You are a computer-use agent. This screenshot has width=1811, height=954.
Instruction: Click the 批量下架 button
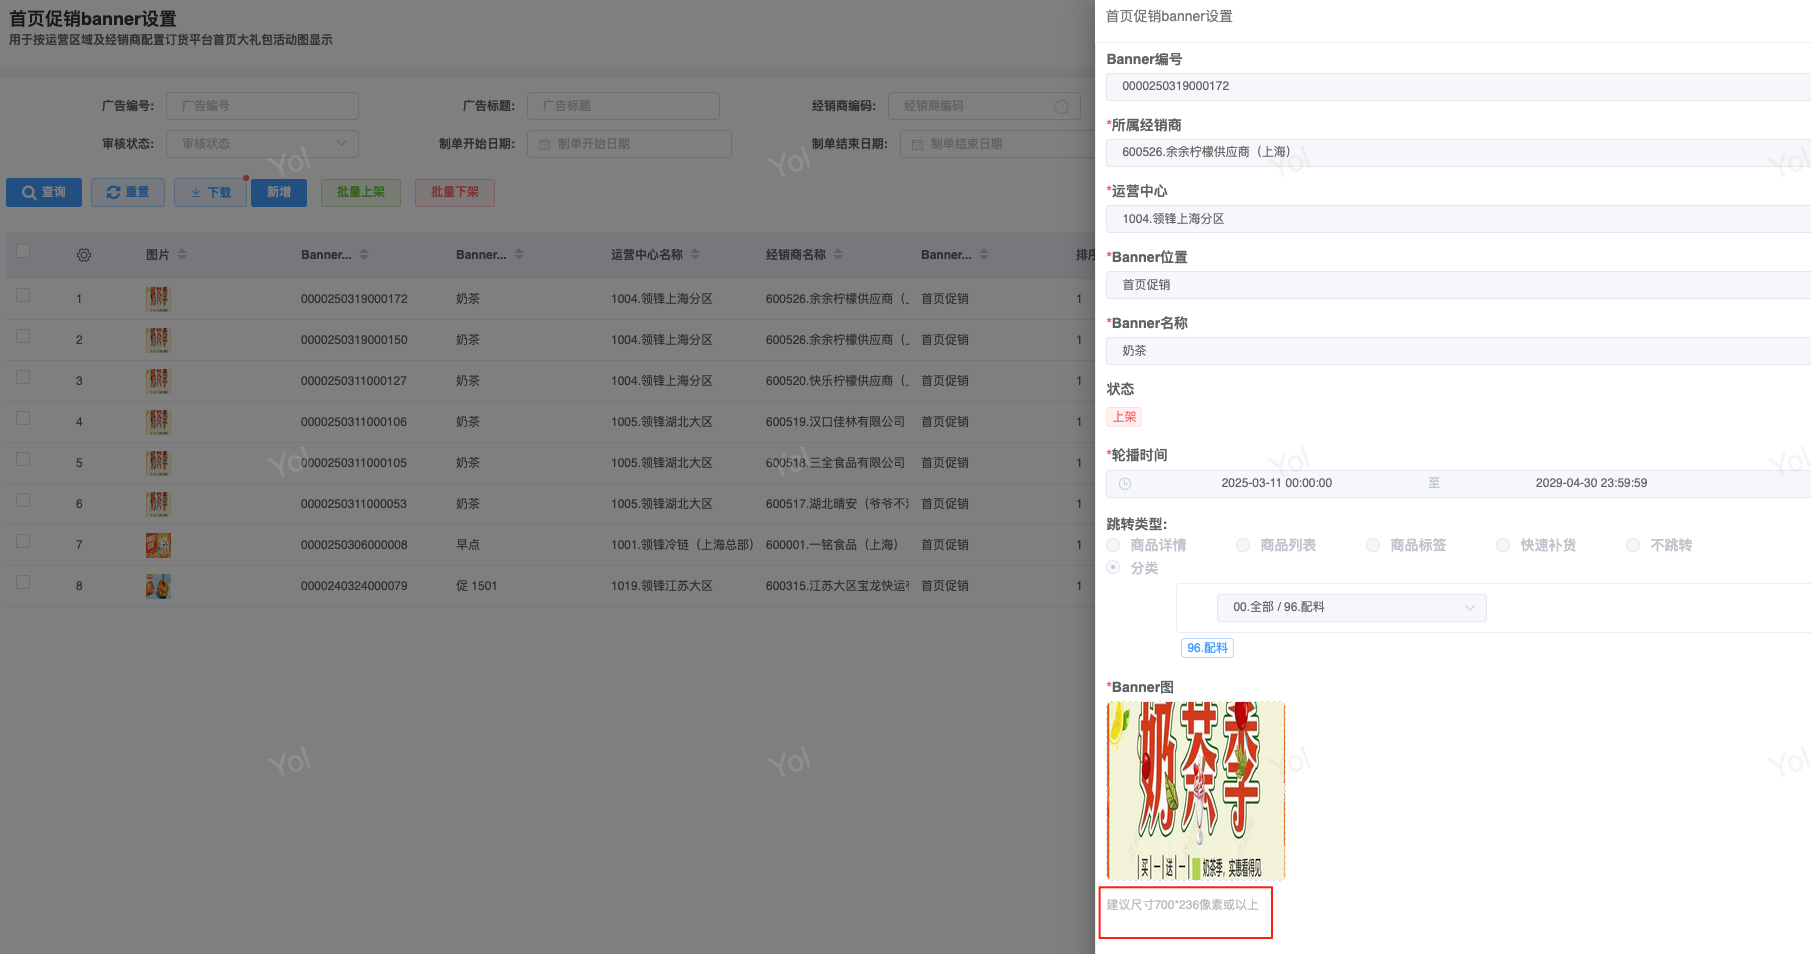coord(455,192)
